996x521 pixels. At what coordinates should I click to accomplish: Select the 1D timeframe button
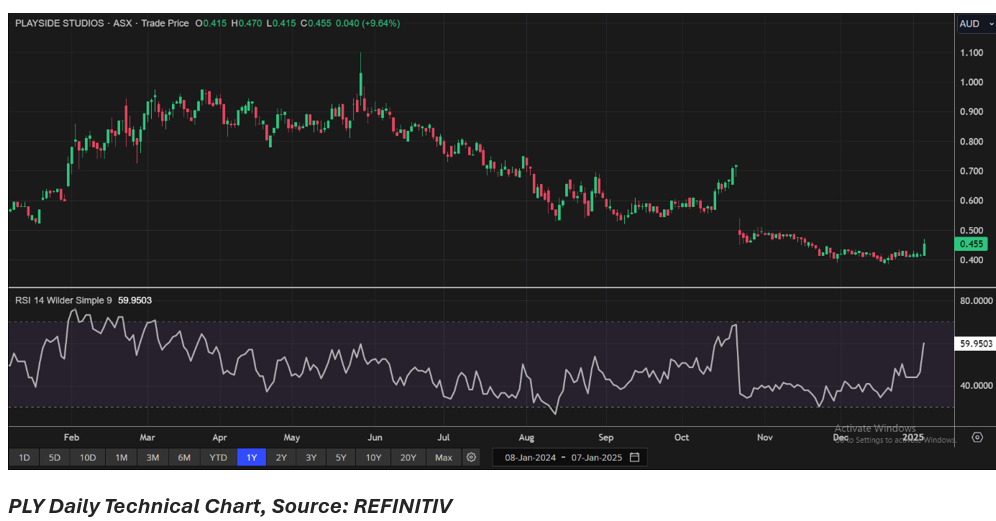pos(24,457)
